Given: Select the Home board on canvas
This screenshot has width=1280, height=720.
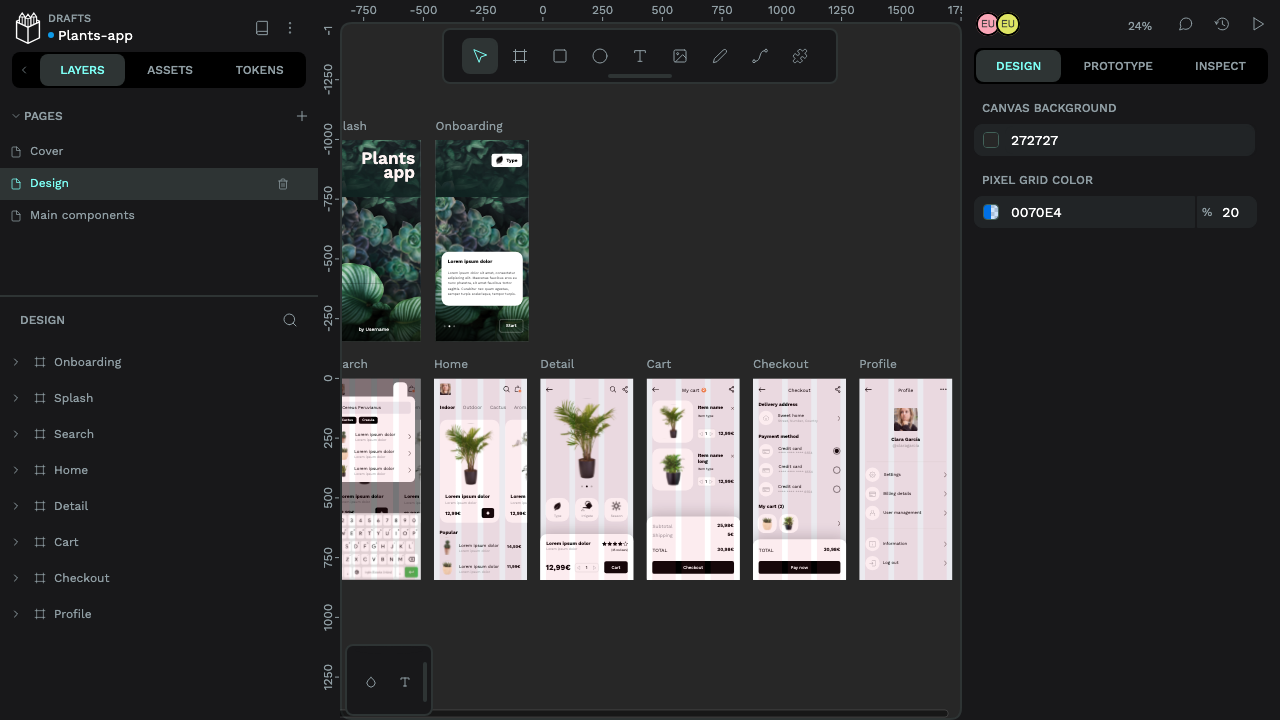Looking at the screenshot, I should point(481,479).
